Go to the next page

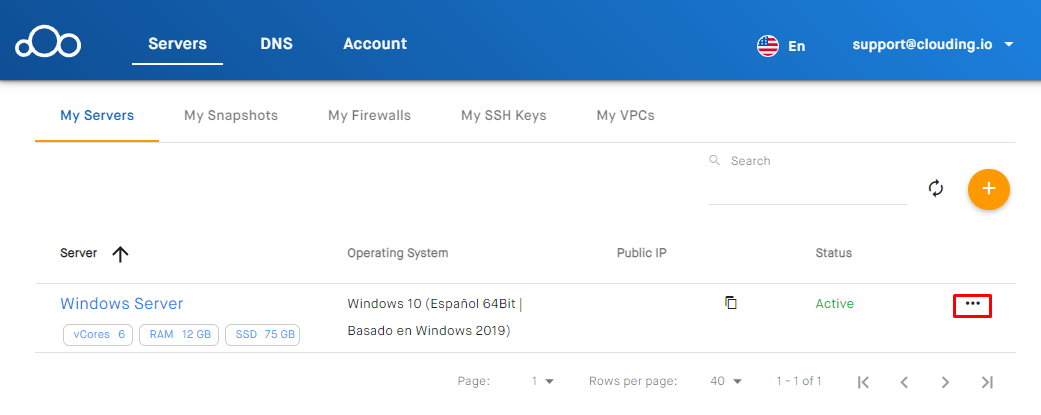pos(945,382)
